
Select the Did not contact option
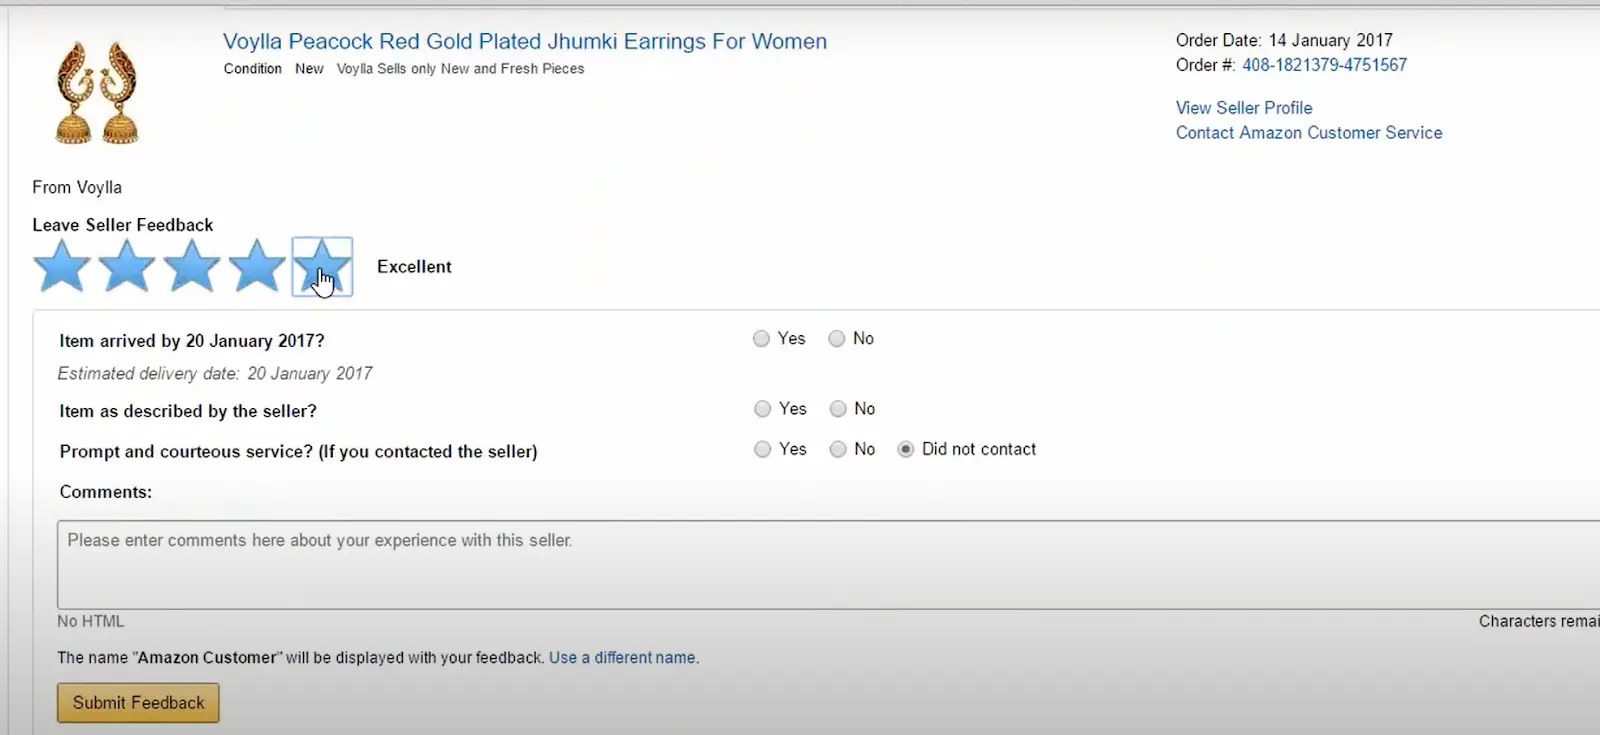(x=905, y=449)
